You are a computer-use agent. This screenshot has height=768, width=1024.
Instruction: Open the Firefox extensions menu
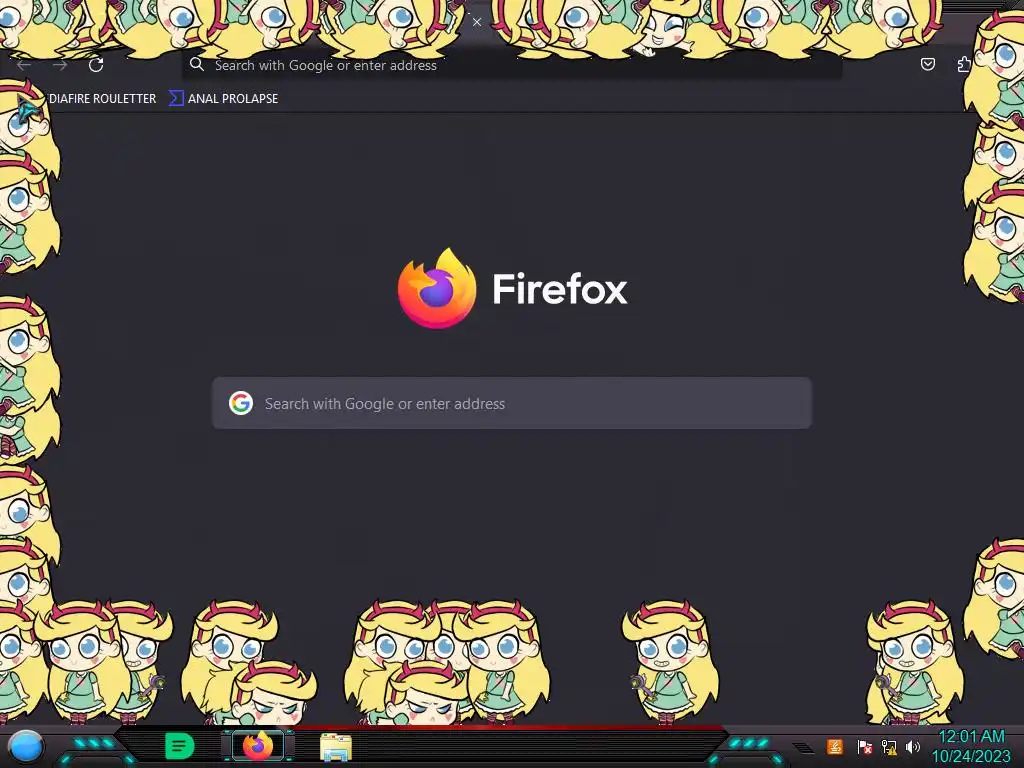[x=964, y=64]
